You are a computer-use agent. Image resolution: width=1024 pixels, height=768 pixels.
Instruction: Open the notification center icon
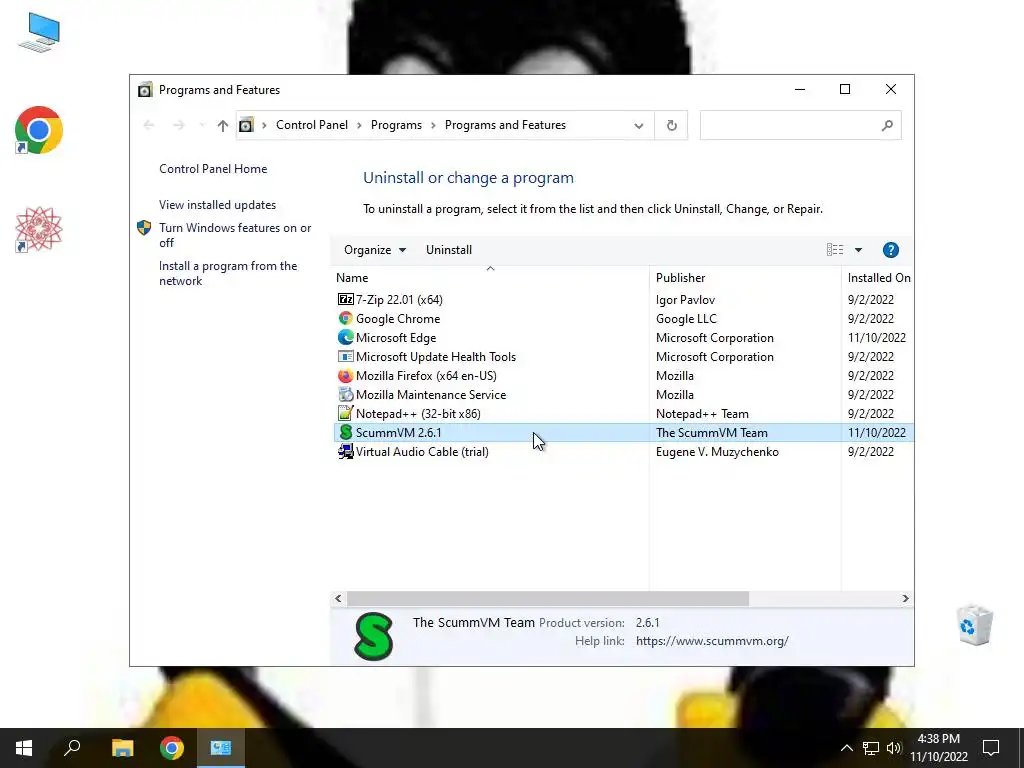[x=991, y=748]
